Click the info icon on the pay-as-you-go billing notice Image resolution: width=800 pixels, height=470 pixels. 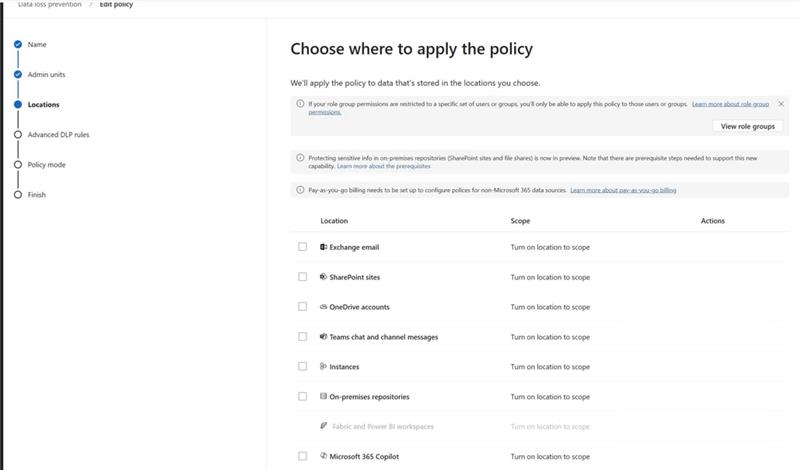pos(300,190)
